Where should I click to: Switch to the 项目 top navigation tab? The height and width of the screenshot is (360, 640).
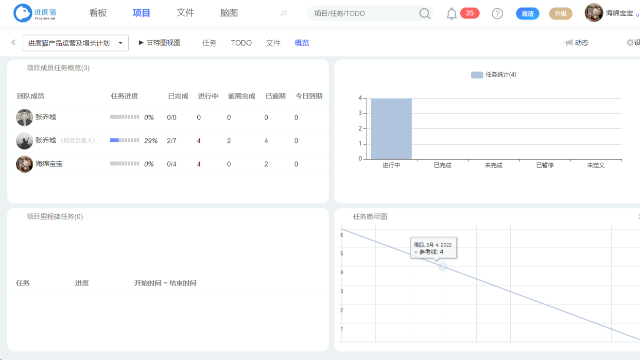(x=141, y=13)
